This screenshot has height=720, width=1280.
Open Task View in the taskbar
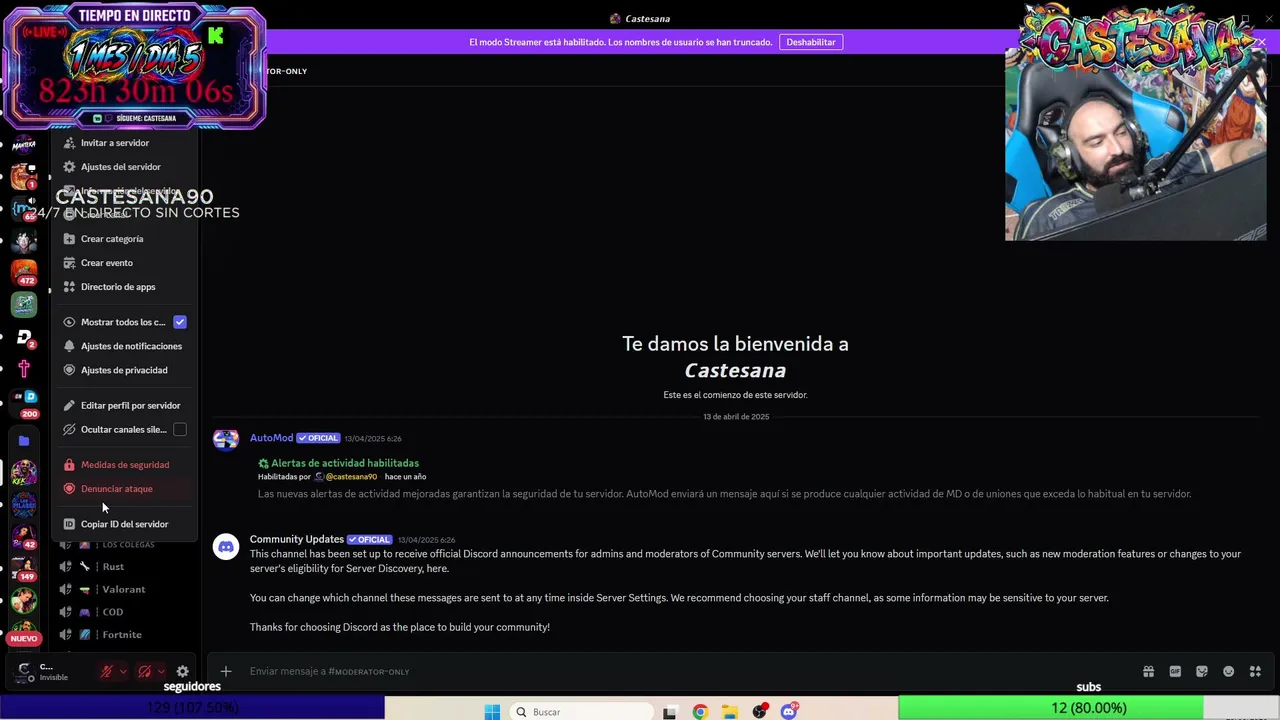click(x=670, y=712)
